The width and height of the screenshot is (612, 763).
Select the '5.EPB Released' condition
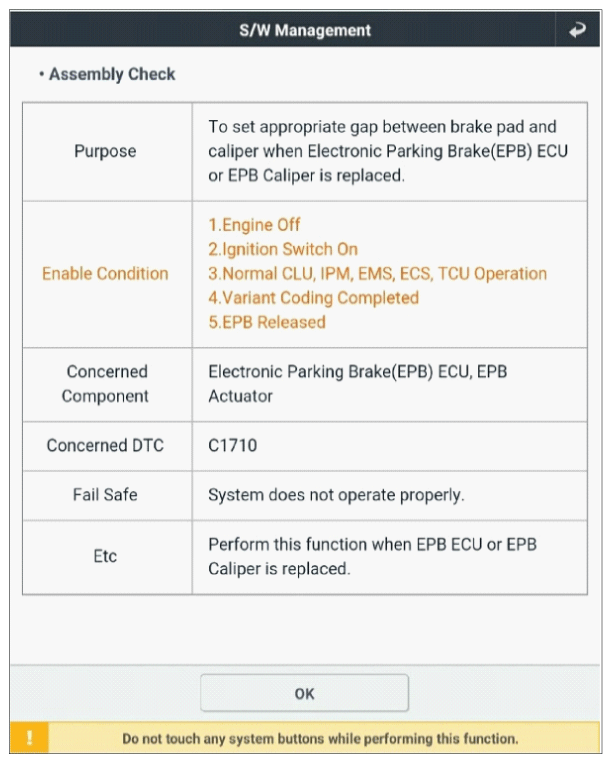[267, 322]
